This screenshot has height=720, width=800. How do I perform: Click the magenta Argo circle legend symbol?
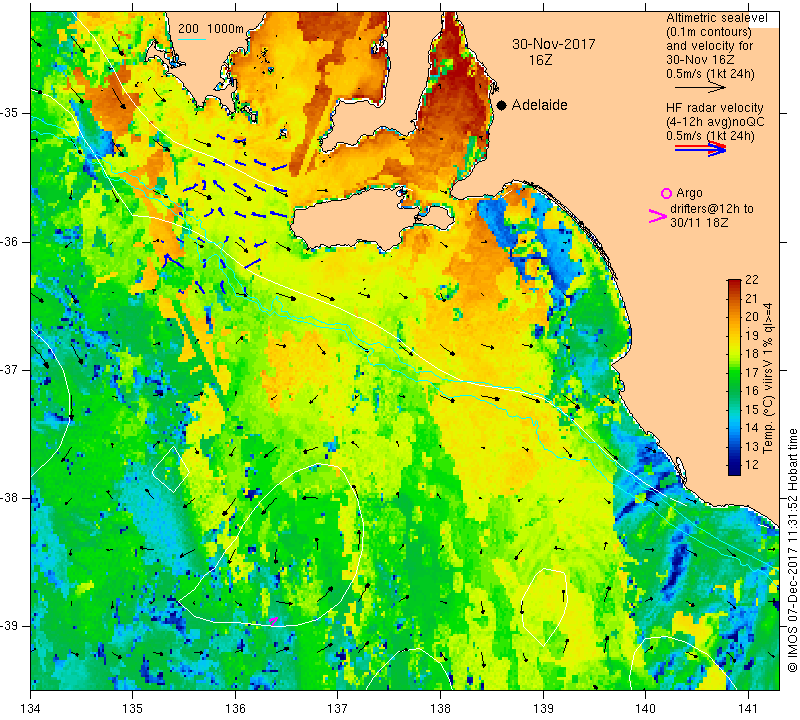(666, 193)
